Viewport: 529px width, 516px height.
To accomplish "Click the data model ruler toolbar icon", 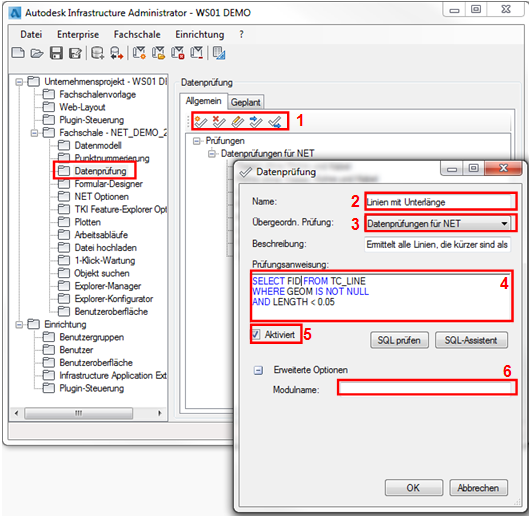I will 219,53.
